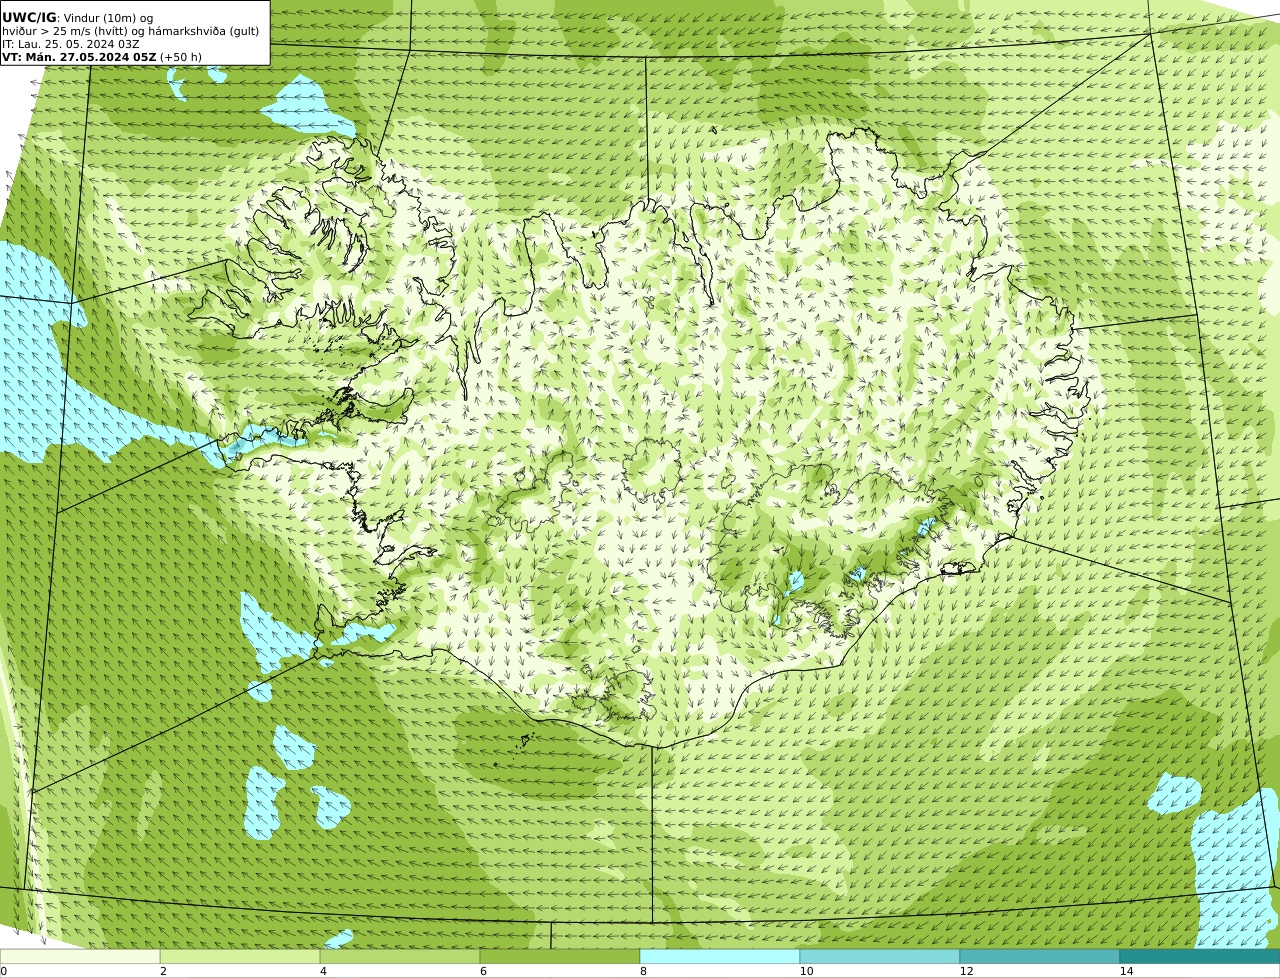This screenshot has width=1280, height=978.
Task: Click the 12–14 m/s teal legend swatch
Action: point(1040,956)
